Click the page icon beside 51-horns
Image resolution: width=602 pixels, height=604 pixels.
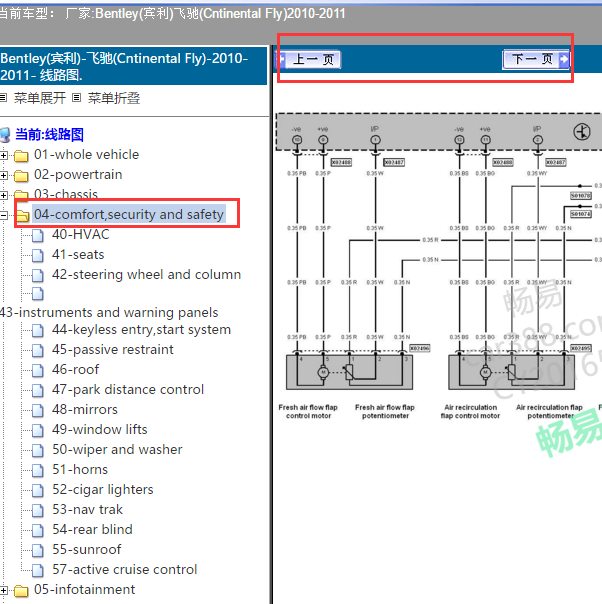37,470
